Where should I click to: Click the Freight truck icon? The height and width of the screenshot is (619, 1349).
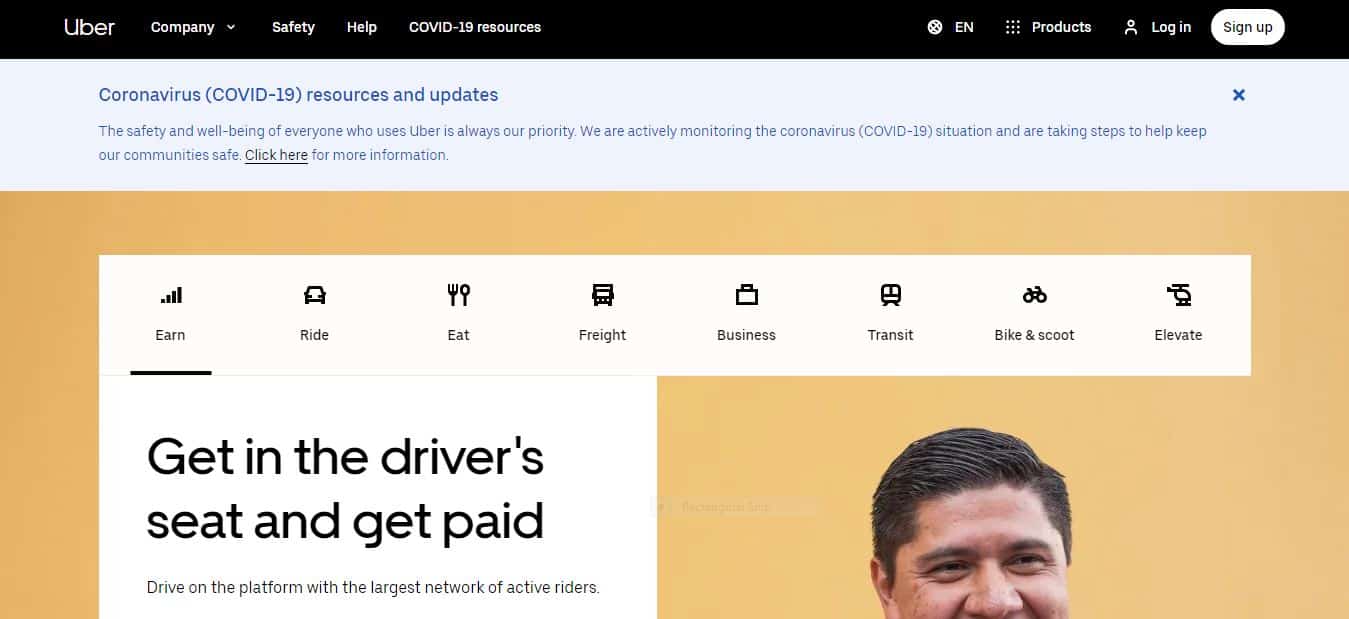point(603,295)
